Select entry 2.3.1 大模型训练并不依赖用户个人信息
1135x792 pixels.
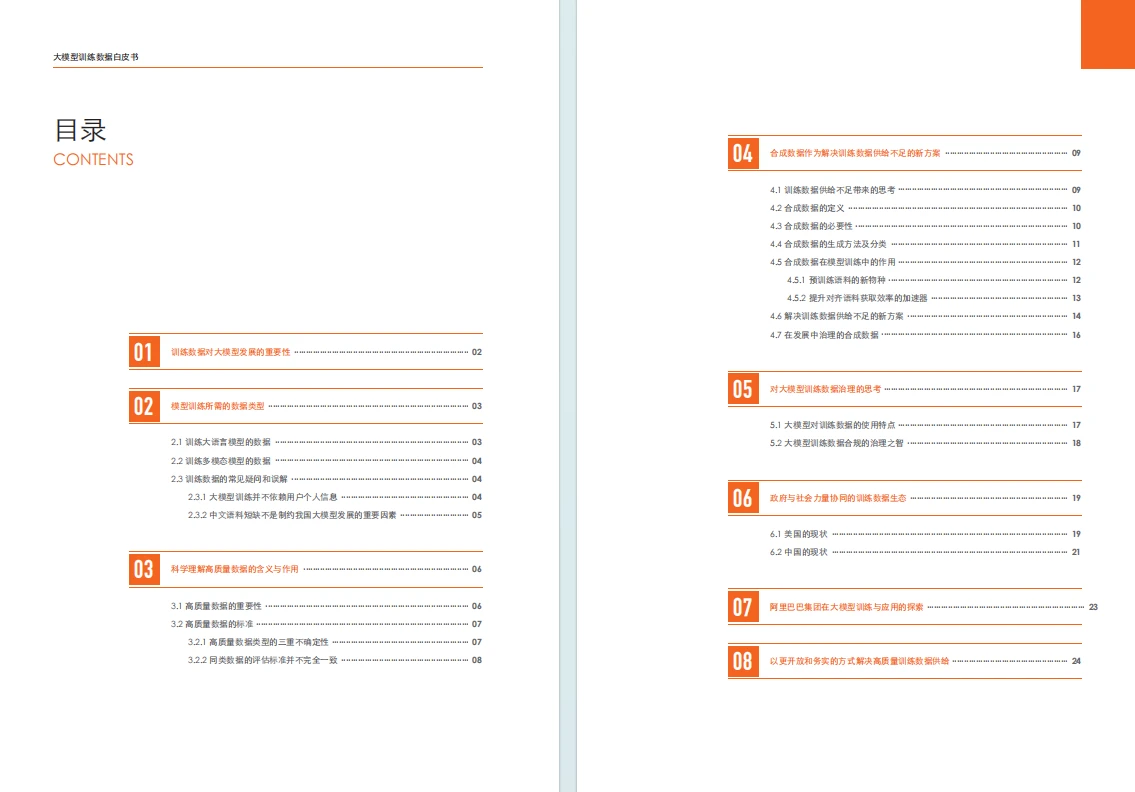click(x=262, y=497)
